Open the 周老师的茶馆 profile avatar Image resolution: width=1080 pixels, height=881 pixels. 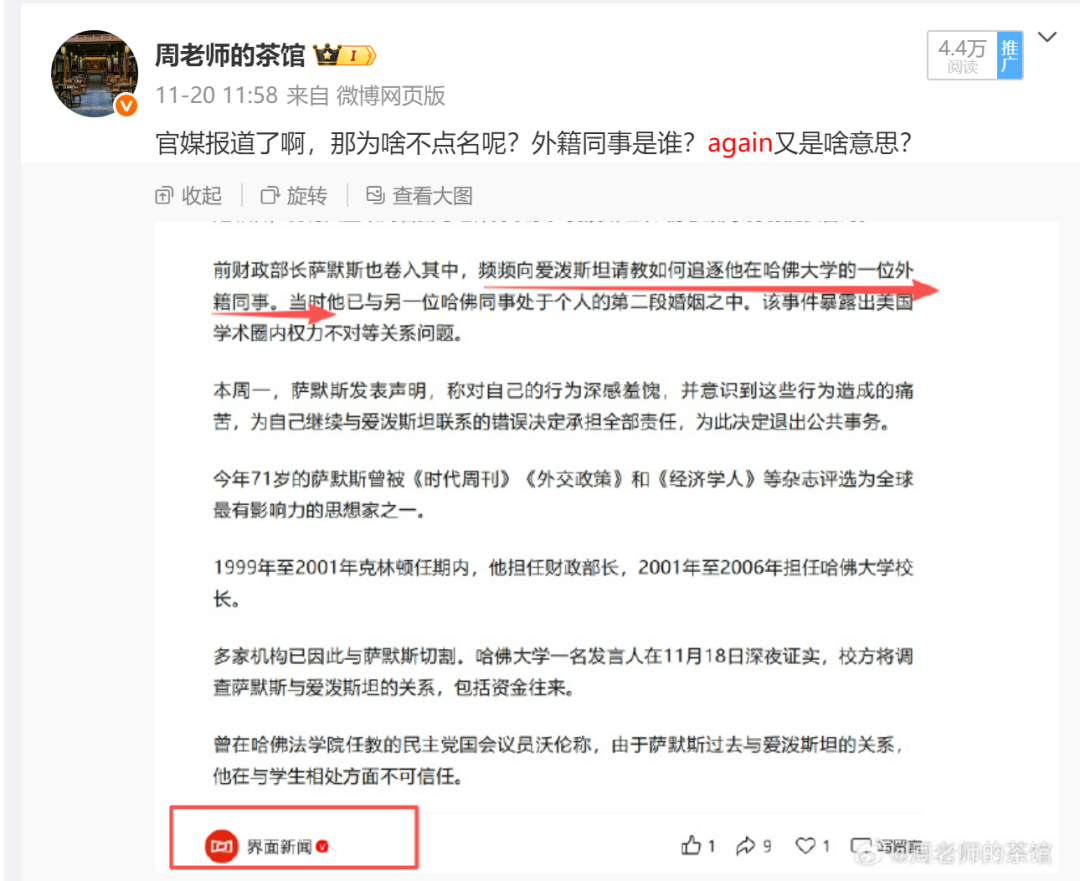pyautogui.click(x=94, y=73)
